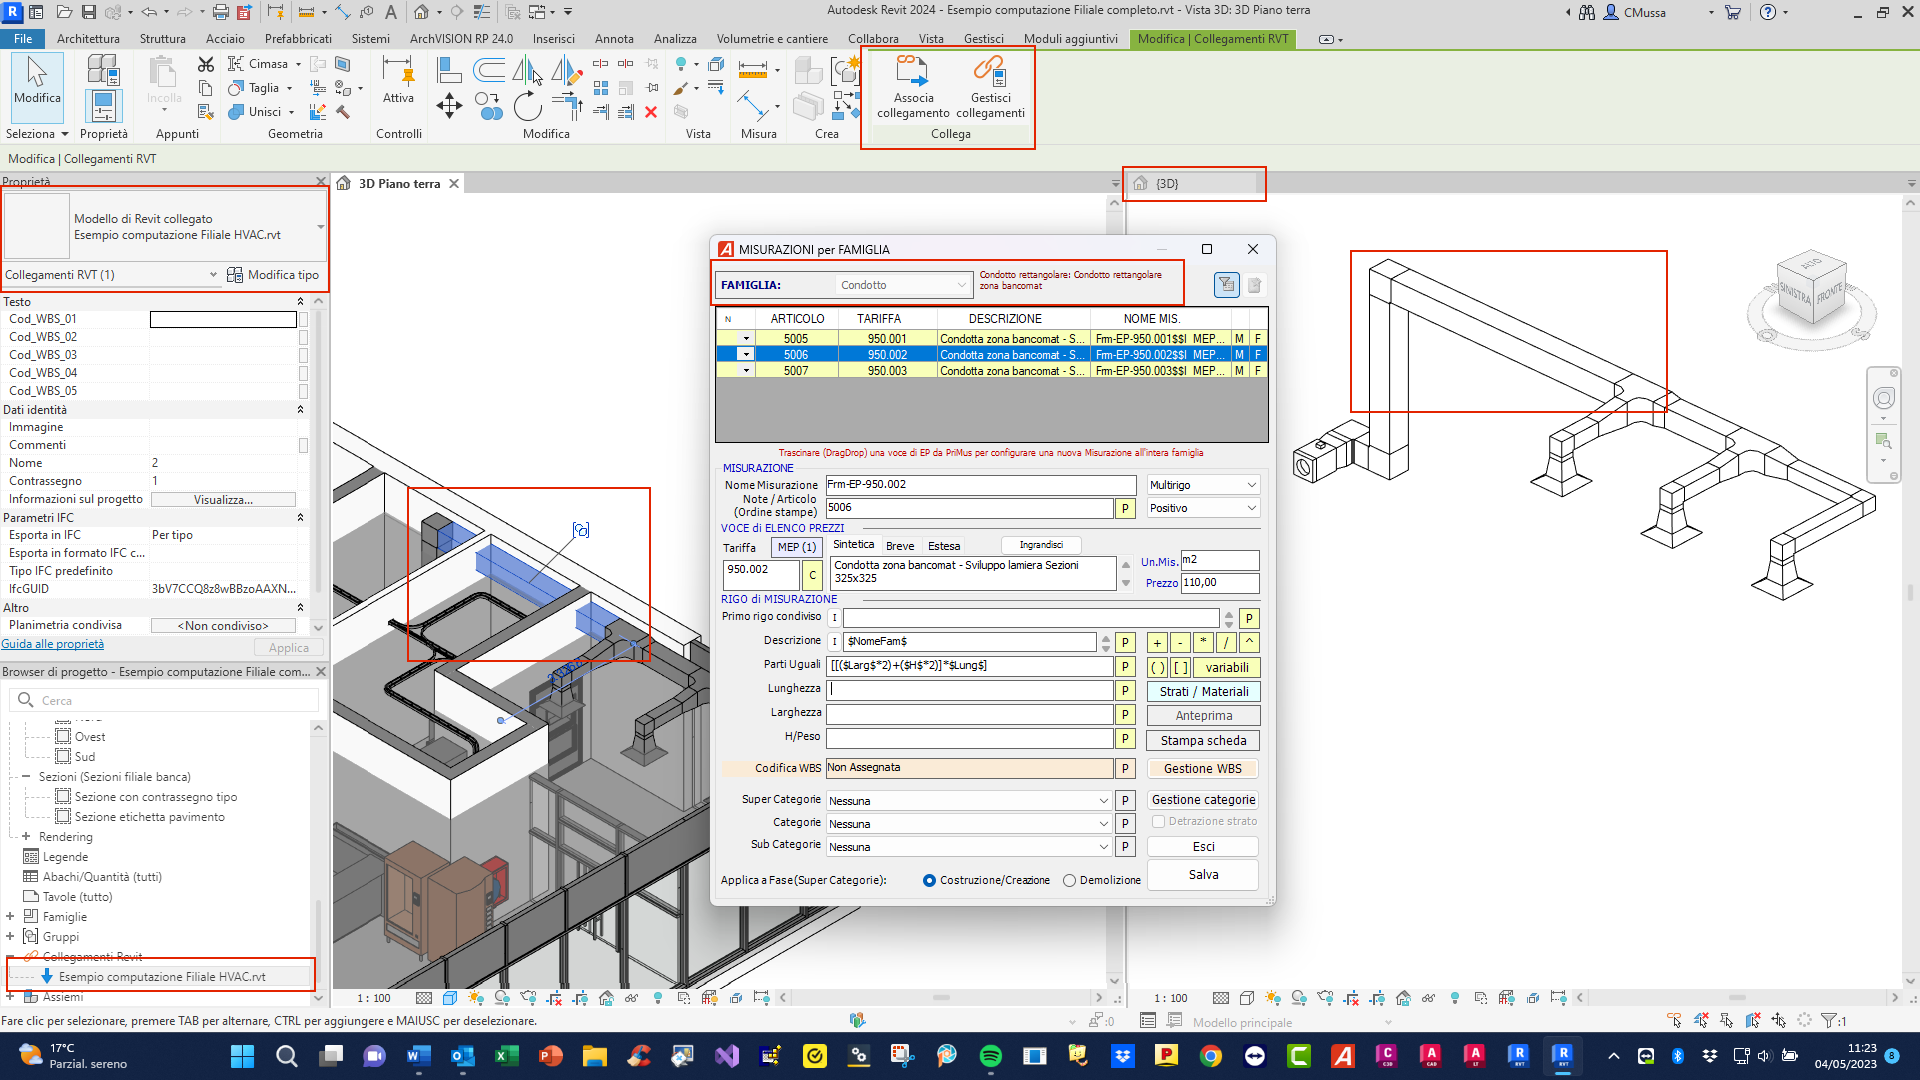Click the selection filter funnel in the status bar
Viewport: 1920px width, 1080px height.
pyautogui.click(x=1830, y=1021)
